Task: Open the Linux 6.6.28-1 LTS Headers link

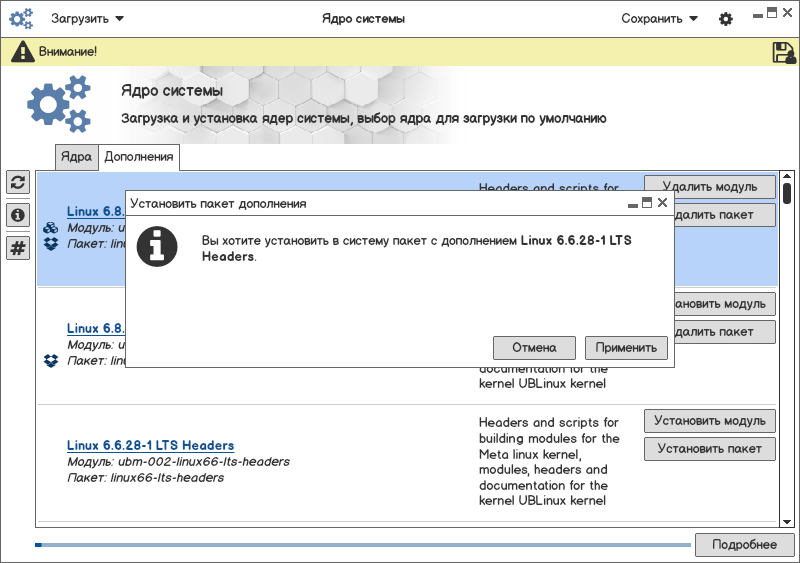Action: pos(150,445)
